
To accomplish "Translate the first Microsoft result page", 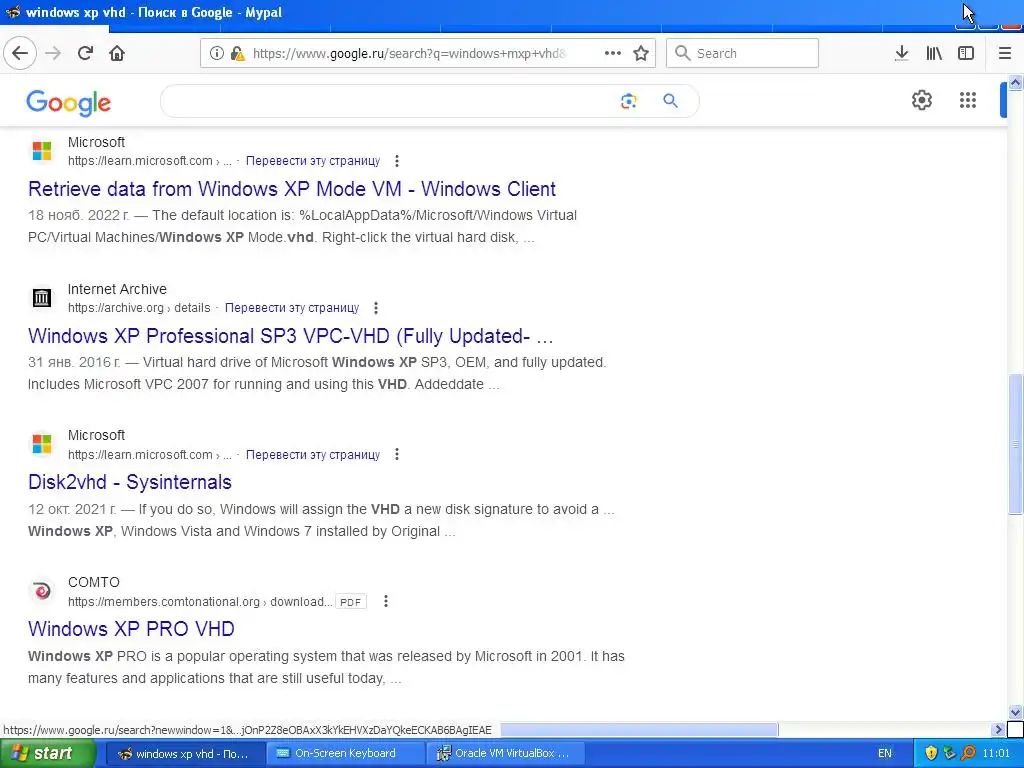I will tap(313, 161).
